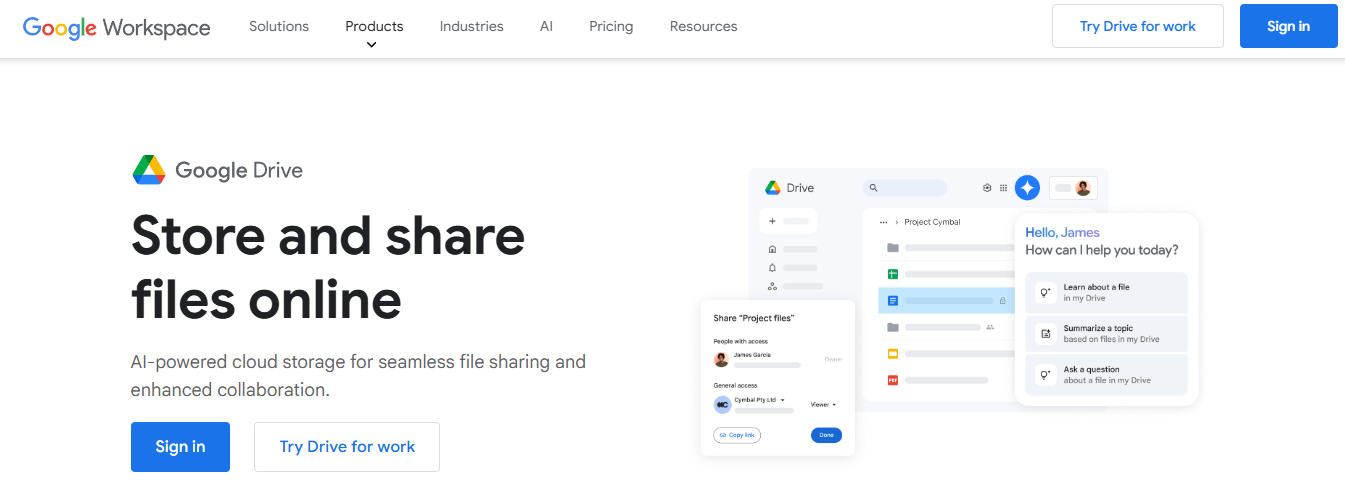Image resolution: width=1345 pixels, height=486 pixels.
Task: Go to the AI page
Action: click(546, 26)
